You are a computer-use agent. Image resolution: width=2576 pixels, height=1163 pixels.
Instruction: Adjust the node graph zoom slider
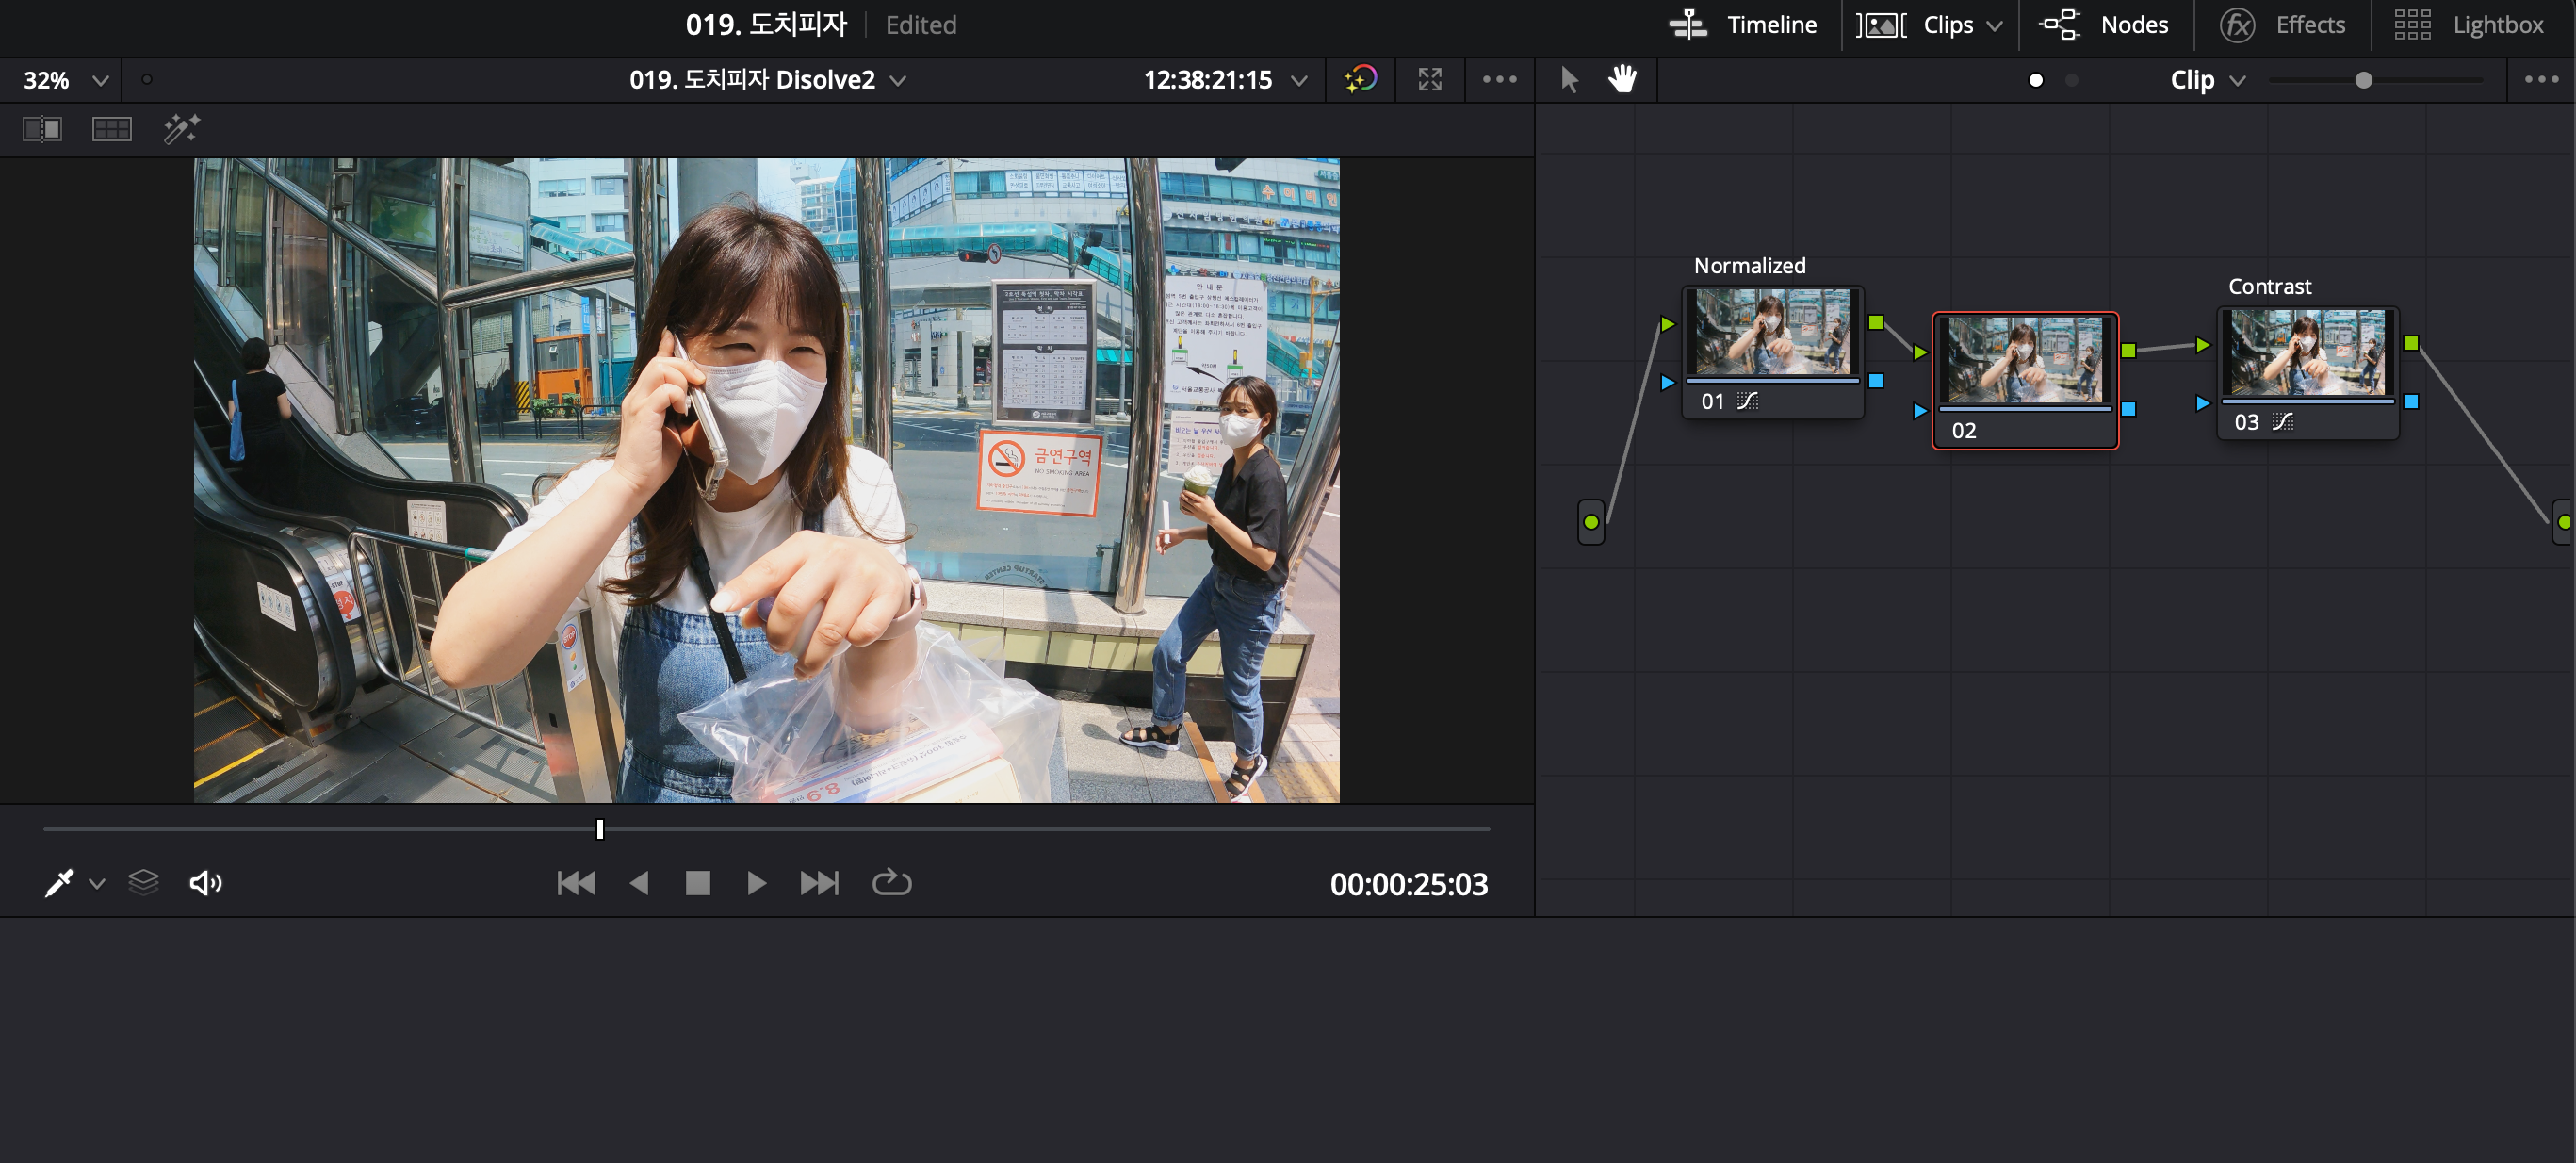point(2363,80)
